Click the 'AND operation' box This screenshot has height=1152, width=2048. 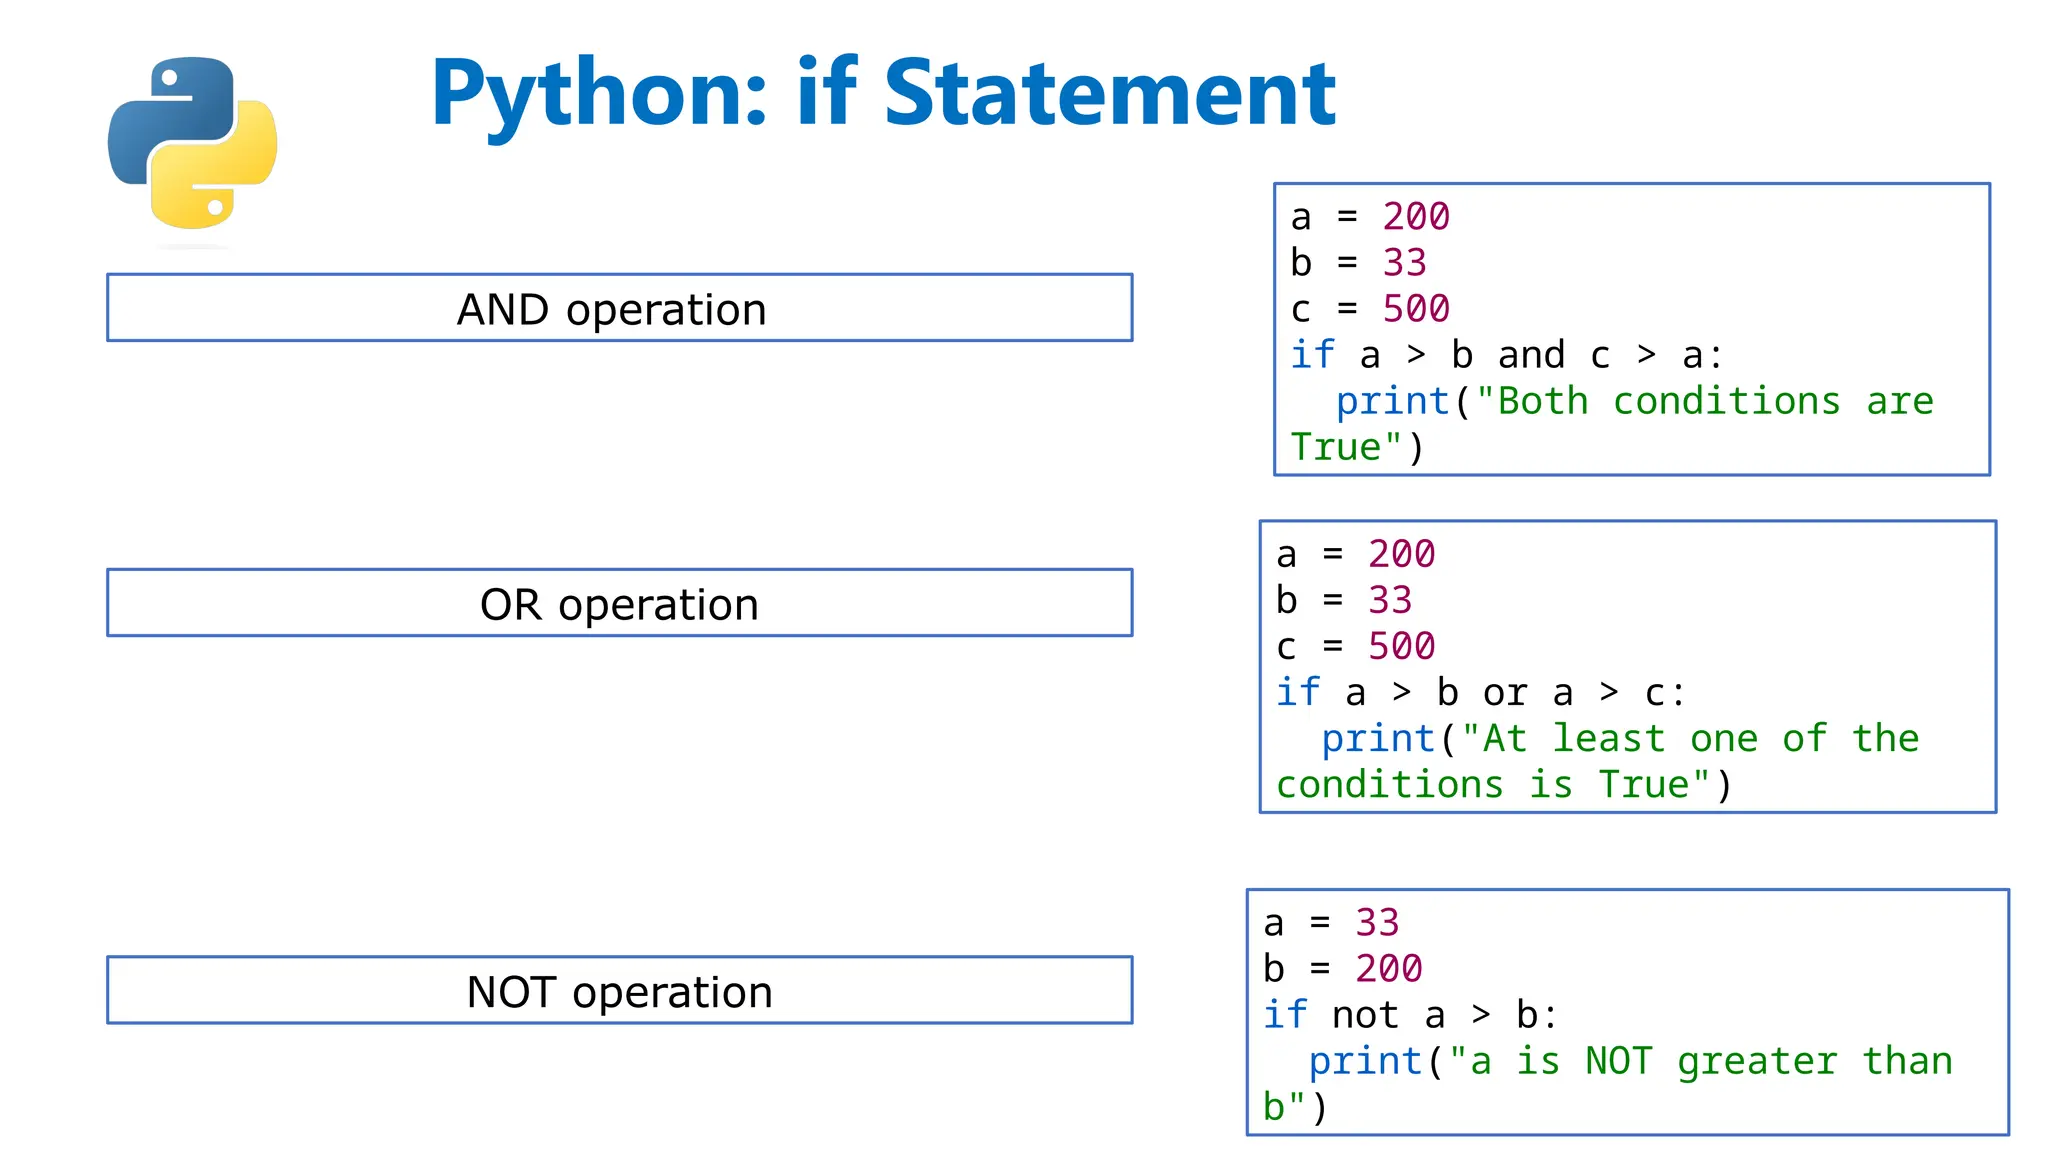tap(620, 308)
